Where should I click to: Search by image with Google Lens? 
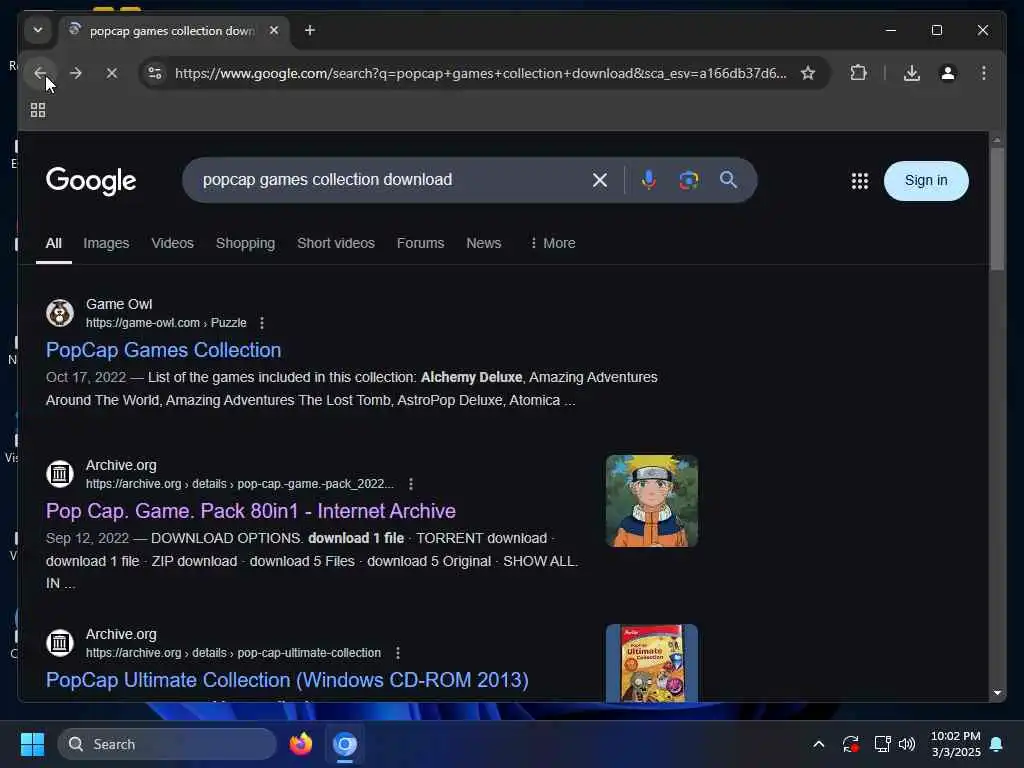pos(688,180)
